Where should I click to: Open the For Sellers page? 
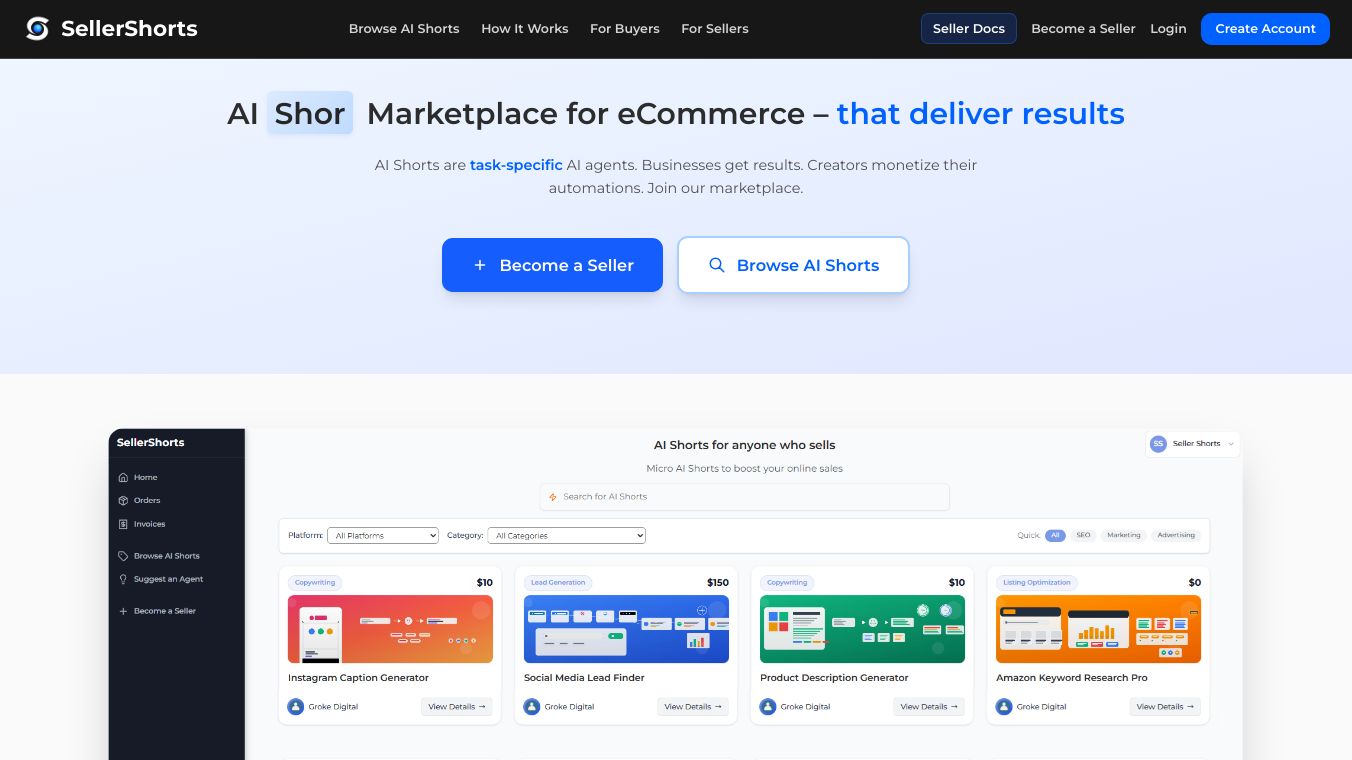coord(715,29)
